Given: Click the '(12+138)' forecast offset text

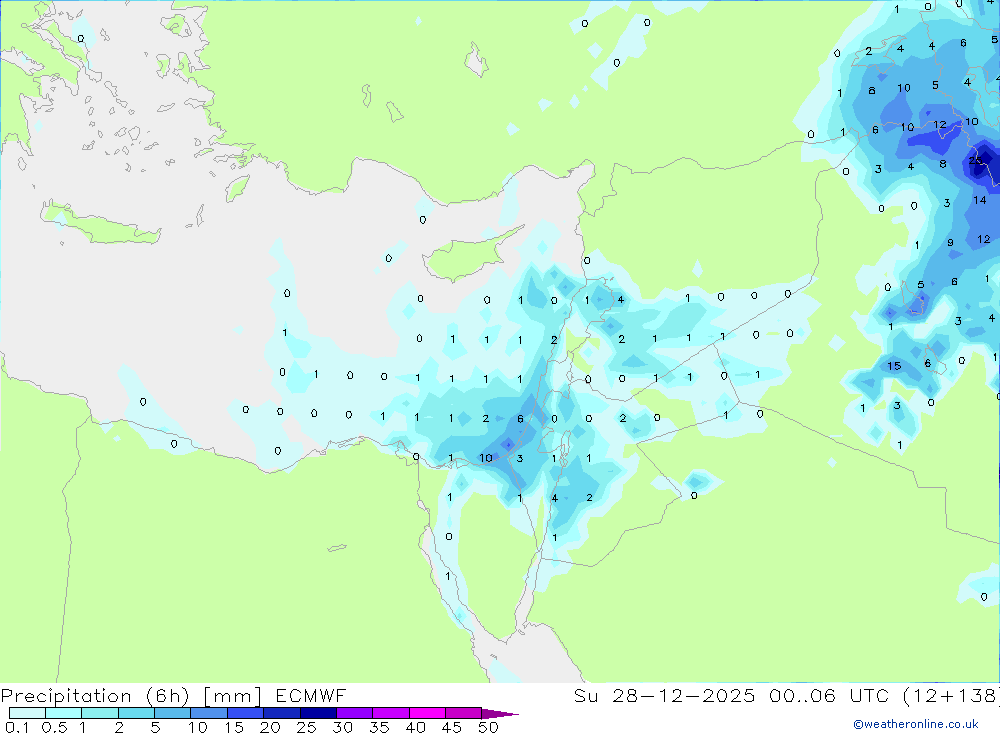Looking at the screenshot, I should point(951,696).
